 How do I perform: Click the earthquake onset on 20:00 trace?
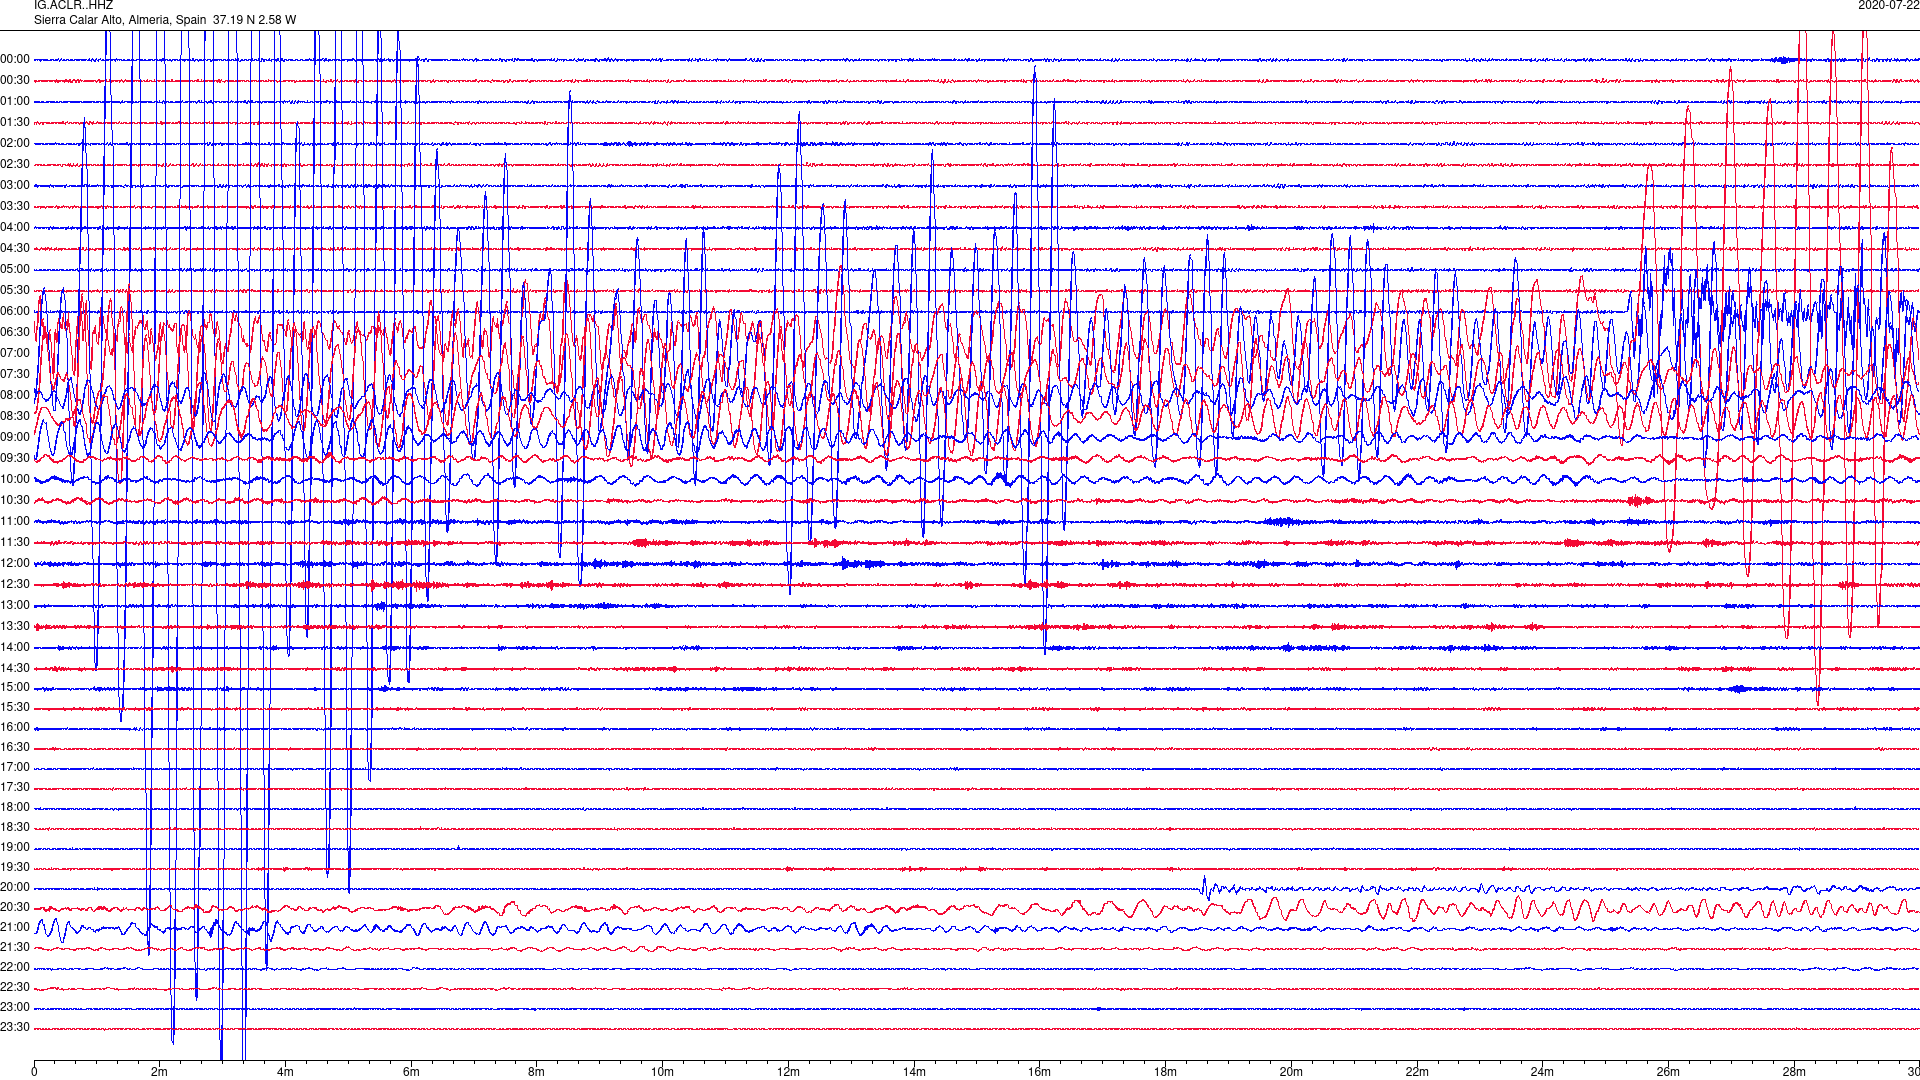pos(1204,887)
